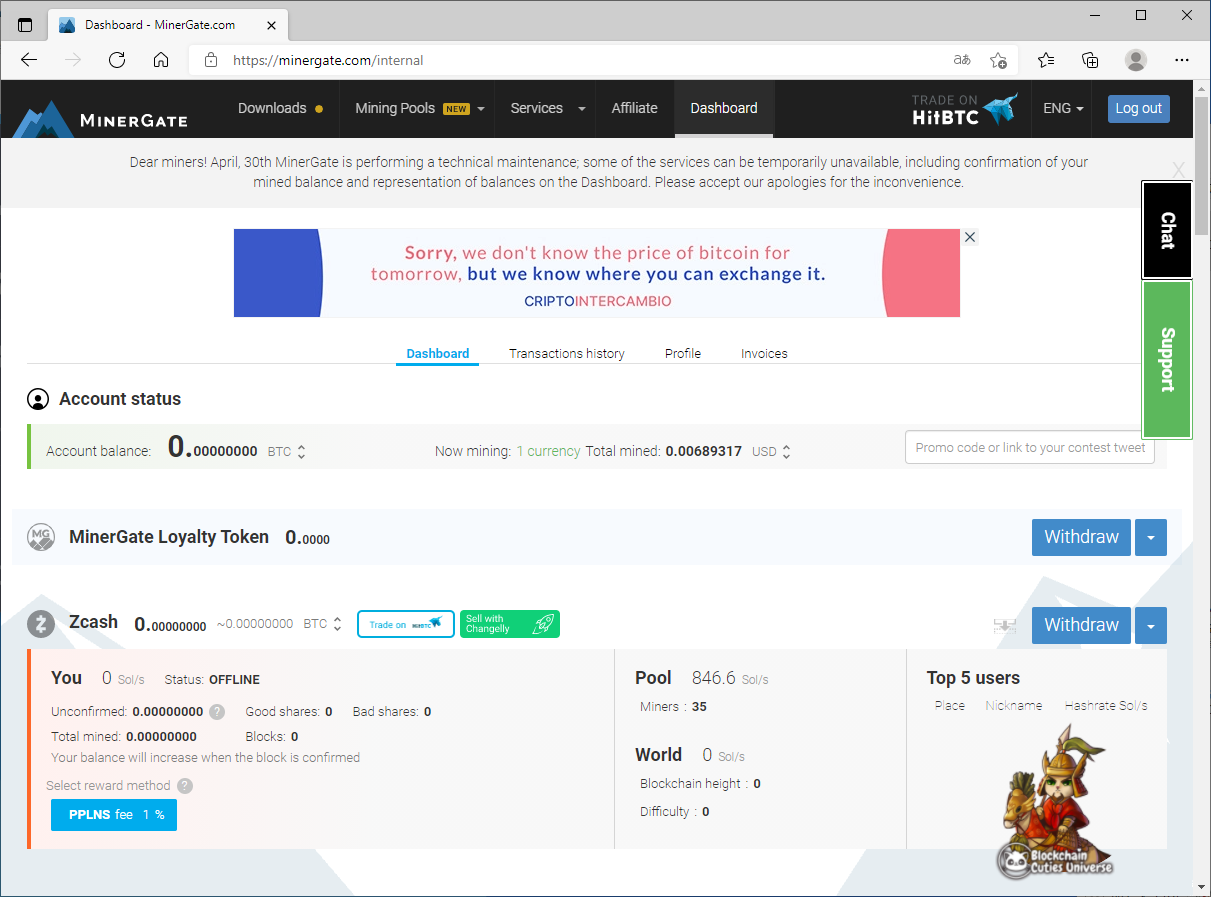Click the MinerGate Loyalty Token icon
1211x897 pixels.
[x=41, y=537]
